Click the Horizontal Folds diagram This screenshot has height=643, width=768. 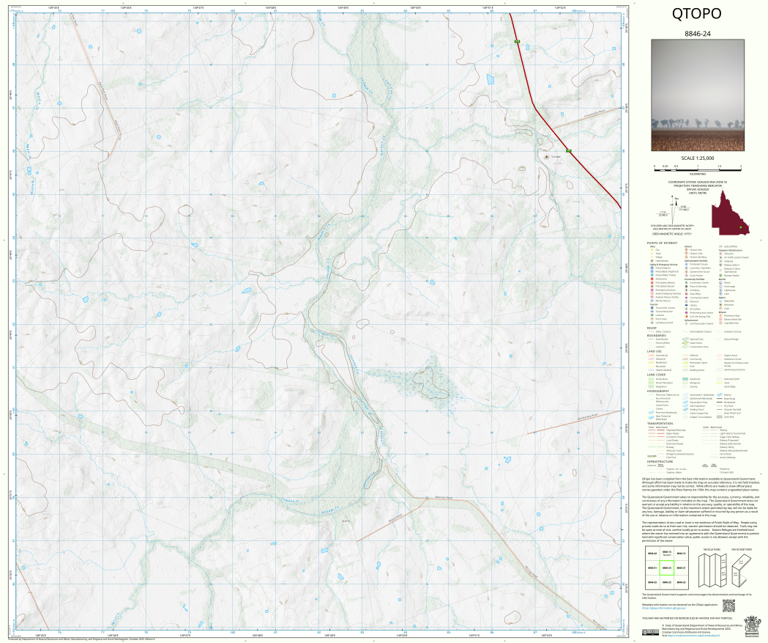pyautogui.click(x=741, y=571)
